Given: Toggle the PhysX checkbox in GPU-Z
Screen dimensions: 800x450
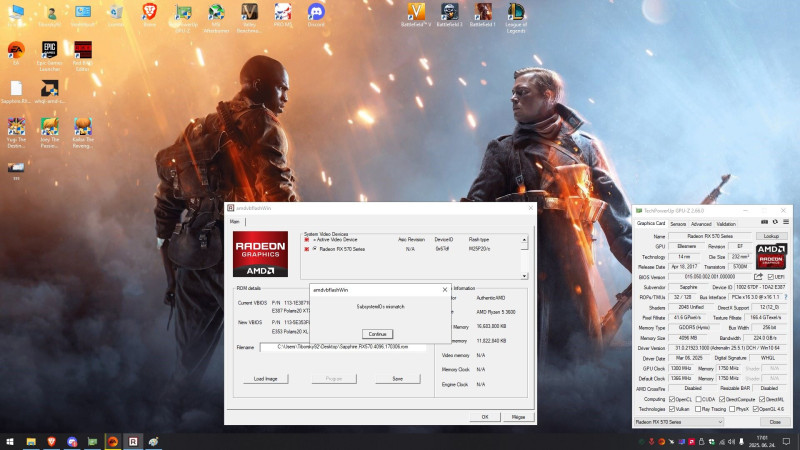Looking at the screenshot, I should [x=732, y=409].
